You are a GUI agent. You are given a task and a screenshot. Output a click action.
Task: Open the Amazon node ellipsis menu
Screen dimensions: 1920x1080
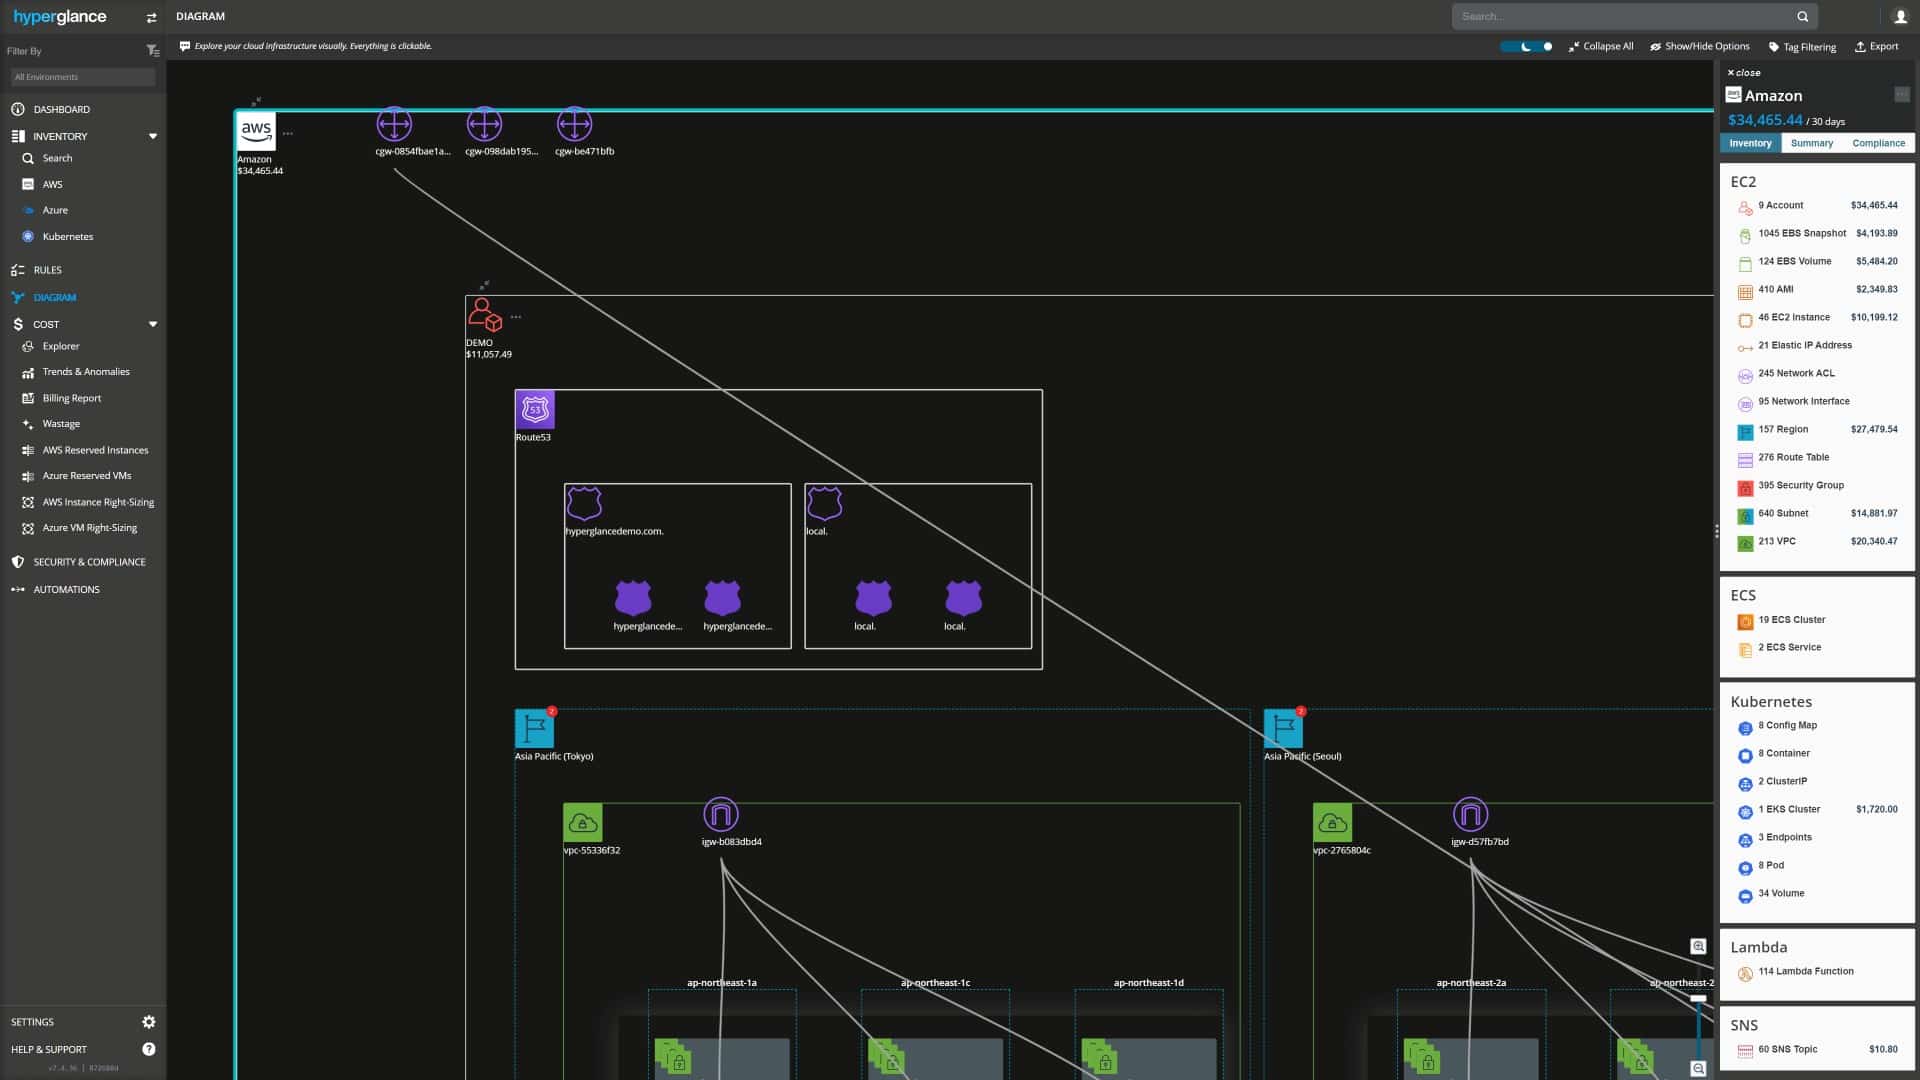click(288, 133)
